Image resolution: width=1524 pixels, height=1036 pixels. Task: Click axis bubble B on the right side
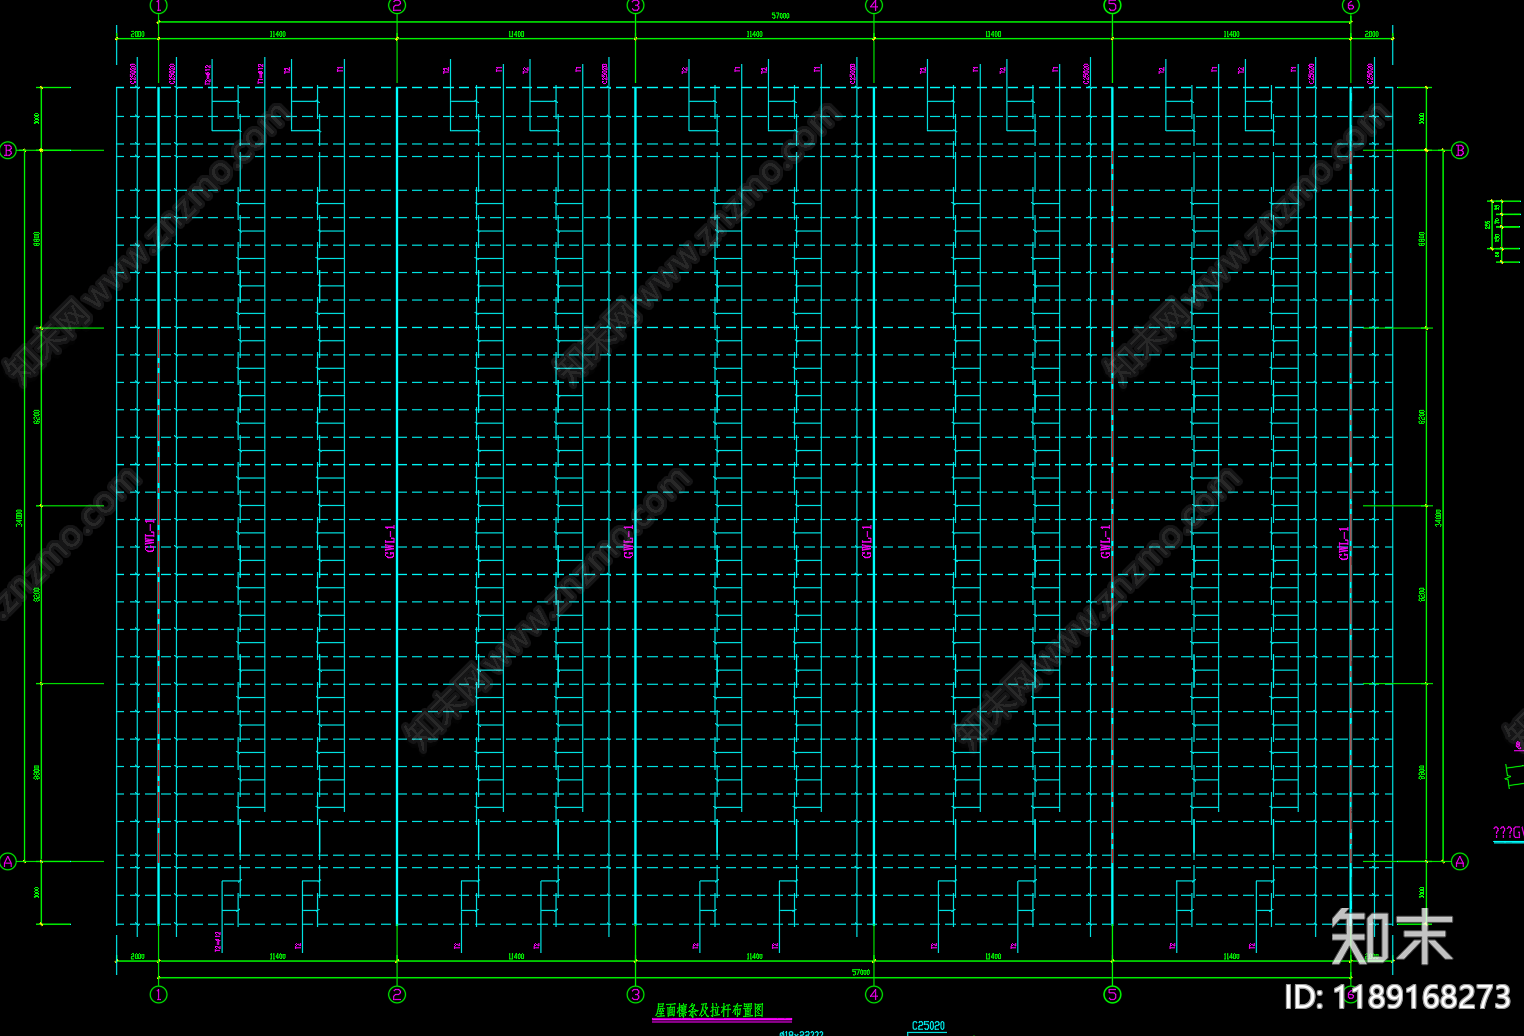point(1460,151)
